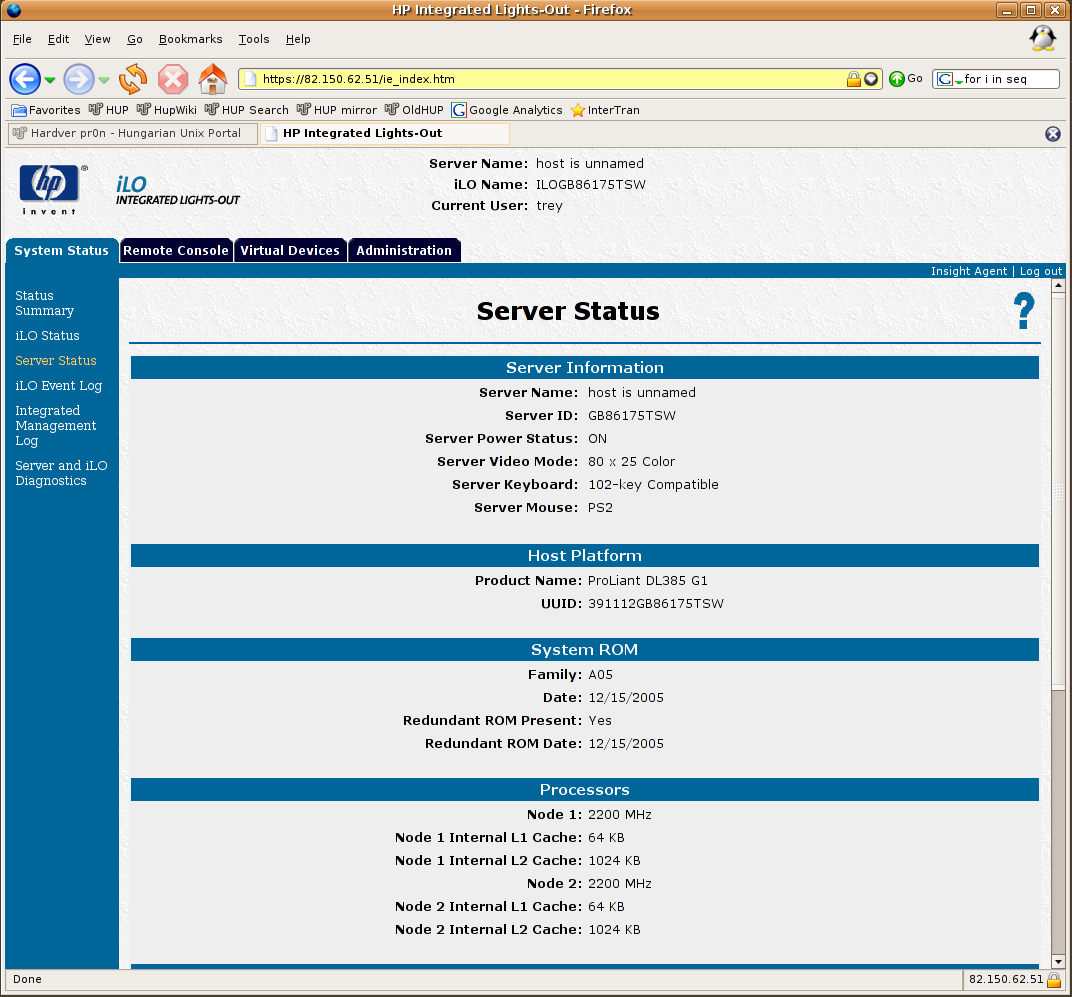The image size is (1072, 997).
Task: Open iLO Event Log in sidebar
Action: click(58, 386)
